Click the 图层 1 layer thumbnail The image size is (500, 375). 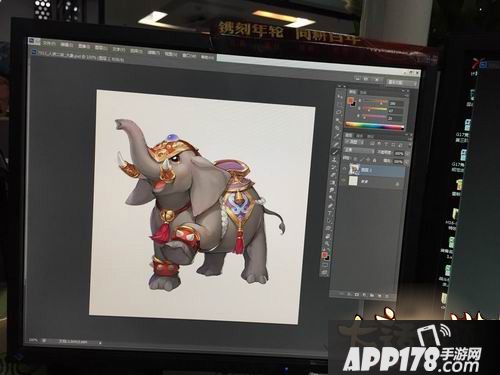coord(354,169)
